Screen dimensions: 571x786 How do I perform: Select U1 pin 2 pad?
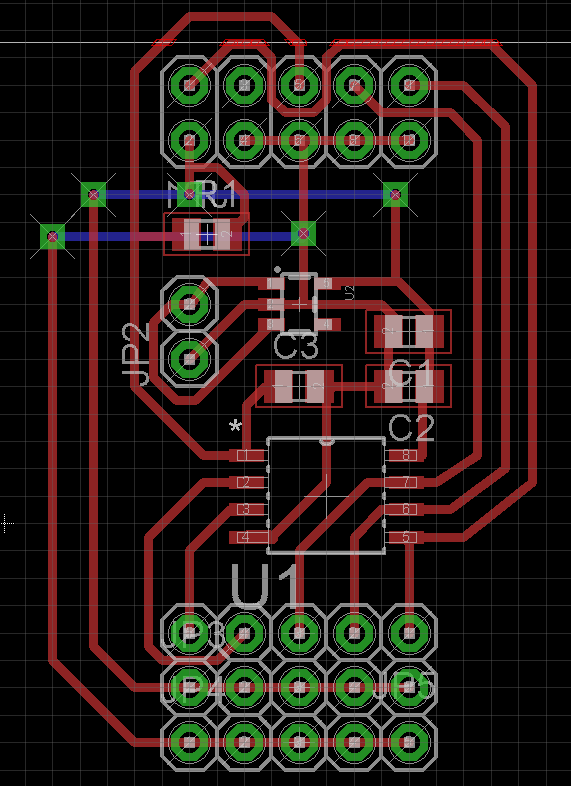pos(247,483)
